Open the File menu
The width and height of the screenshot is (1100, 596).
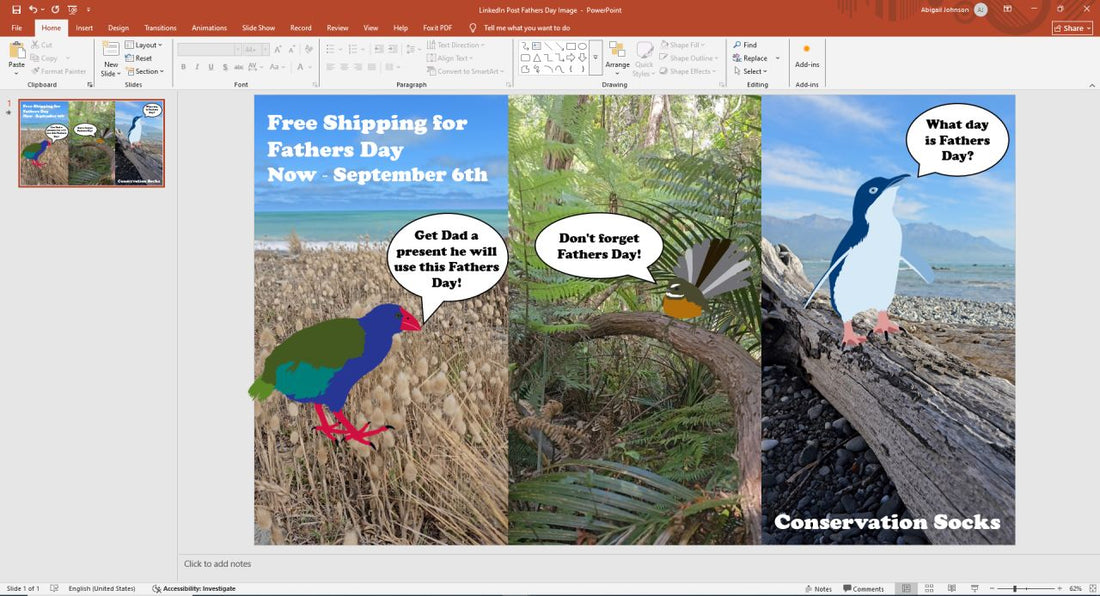pos(17,28)
